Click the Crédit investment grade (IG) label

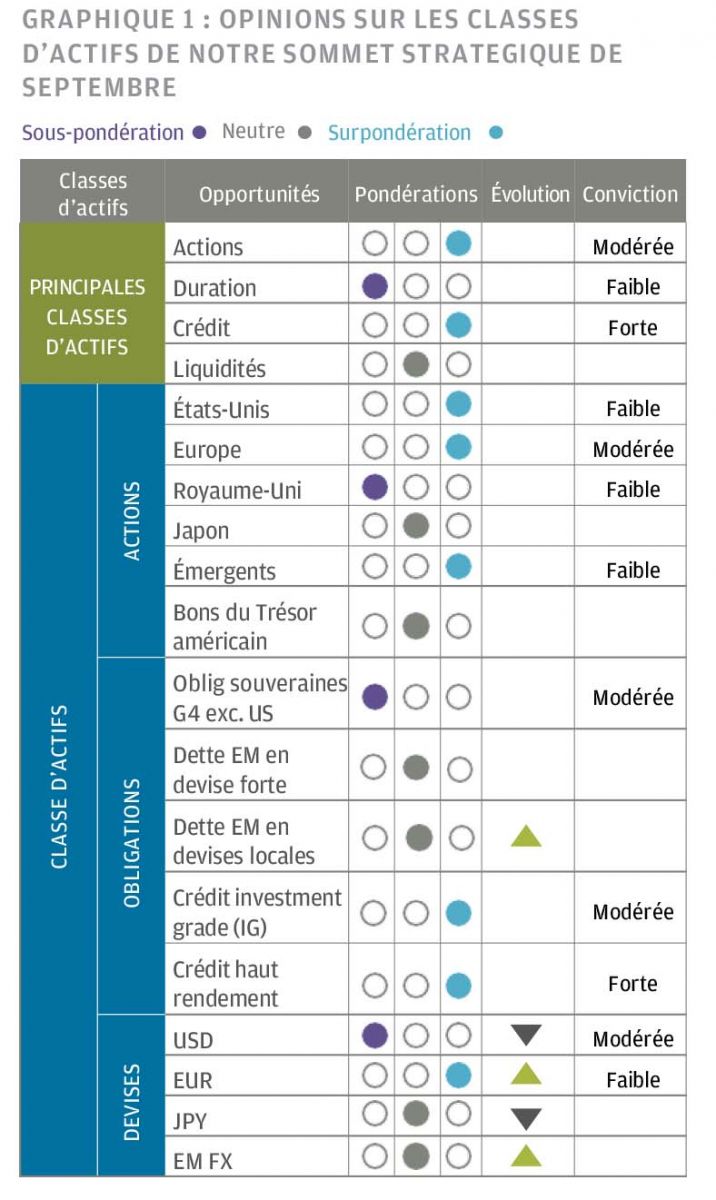tap(257, 912)
